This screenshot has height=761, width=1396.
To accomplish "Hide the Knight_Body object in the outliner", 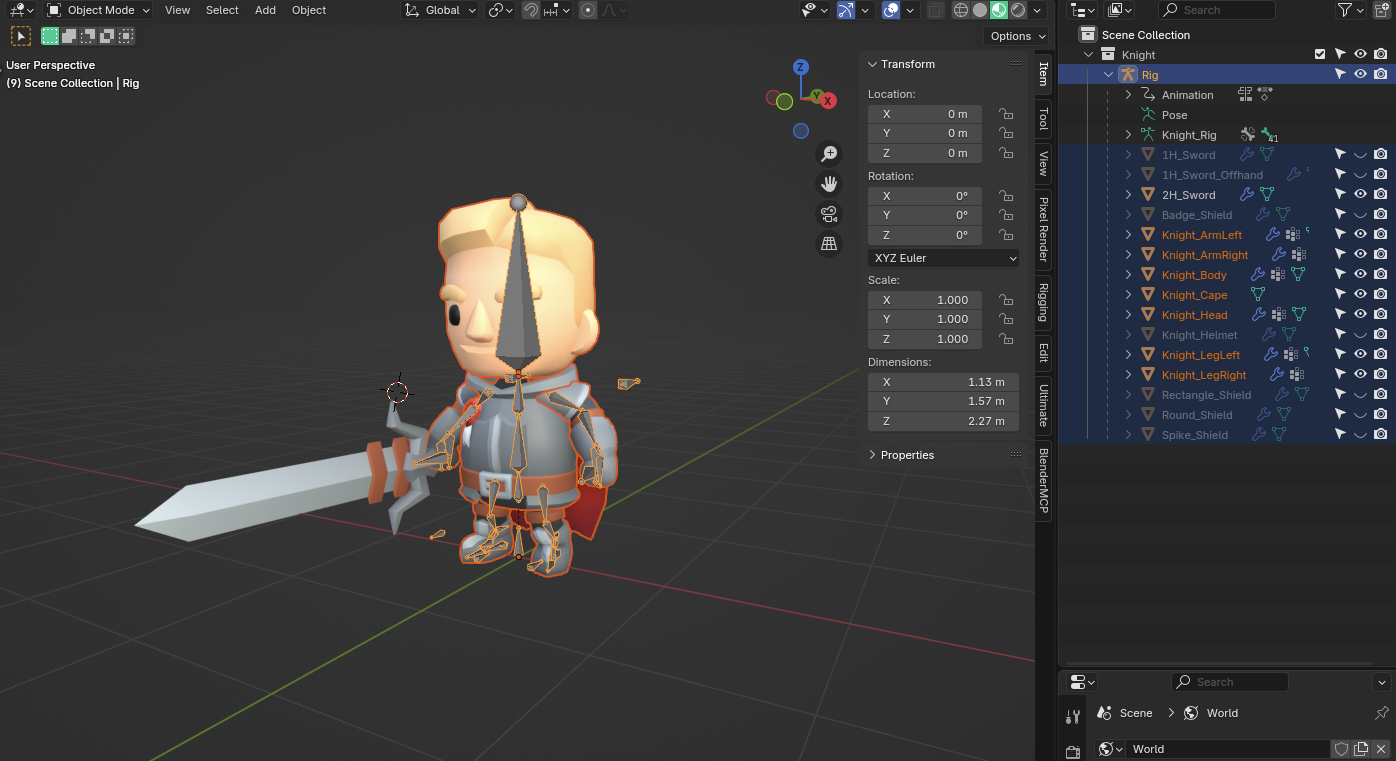I will tap(1360, 274).
